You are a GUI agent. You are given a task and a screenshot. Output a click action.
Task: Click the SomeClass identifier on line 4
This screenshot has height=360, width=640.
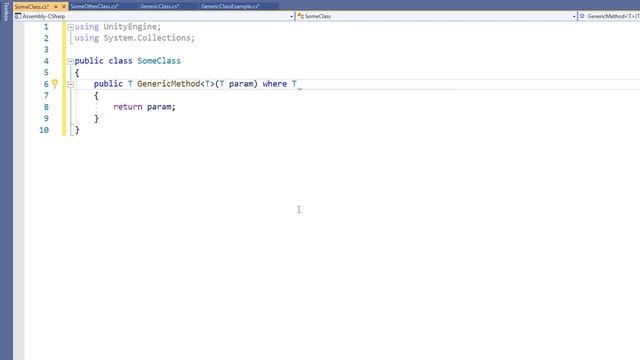[x=159, y=61]
